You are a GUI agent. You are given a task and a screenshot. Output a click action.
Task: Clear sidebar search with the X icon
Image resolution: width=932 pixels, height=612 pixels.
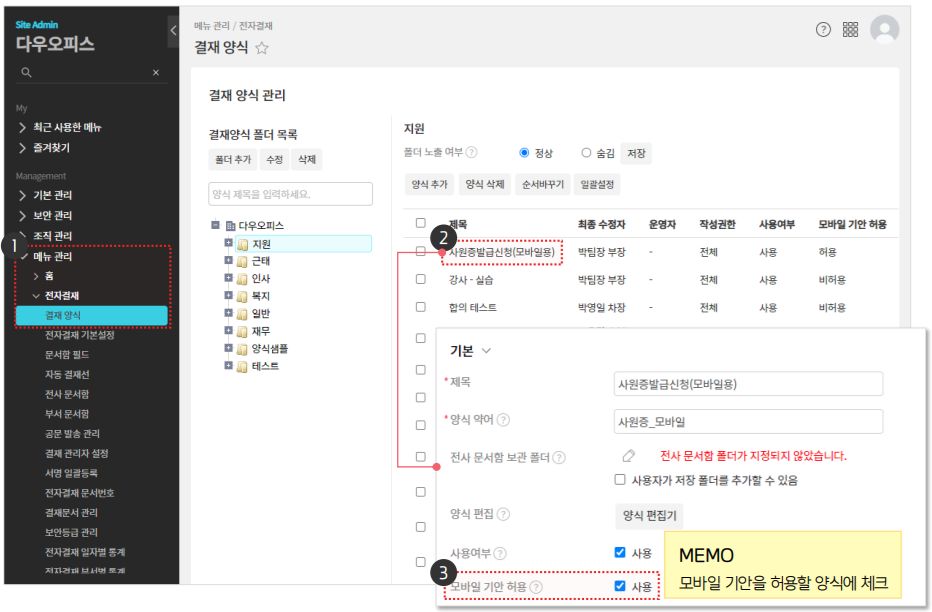click(156, 73)
